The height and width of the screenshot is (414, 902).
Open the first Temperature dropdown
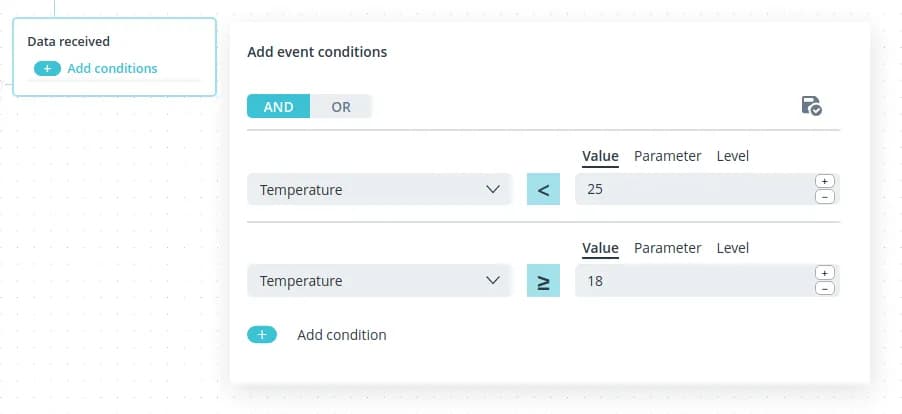click(379, 190)
